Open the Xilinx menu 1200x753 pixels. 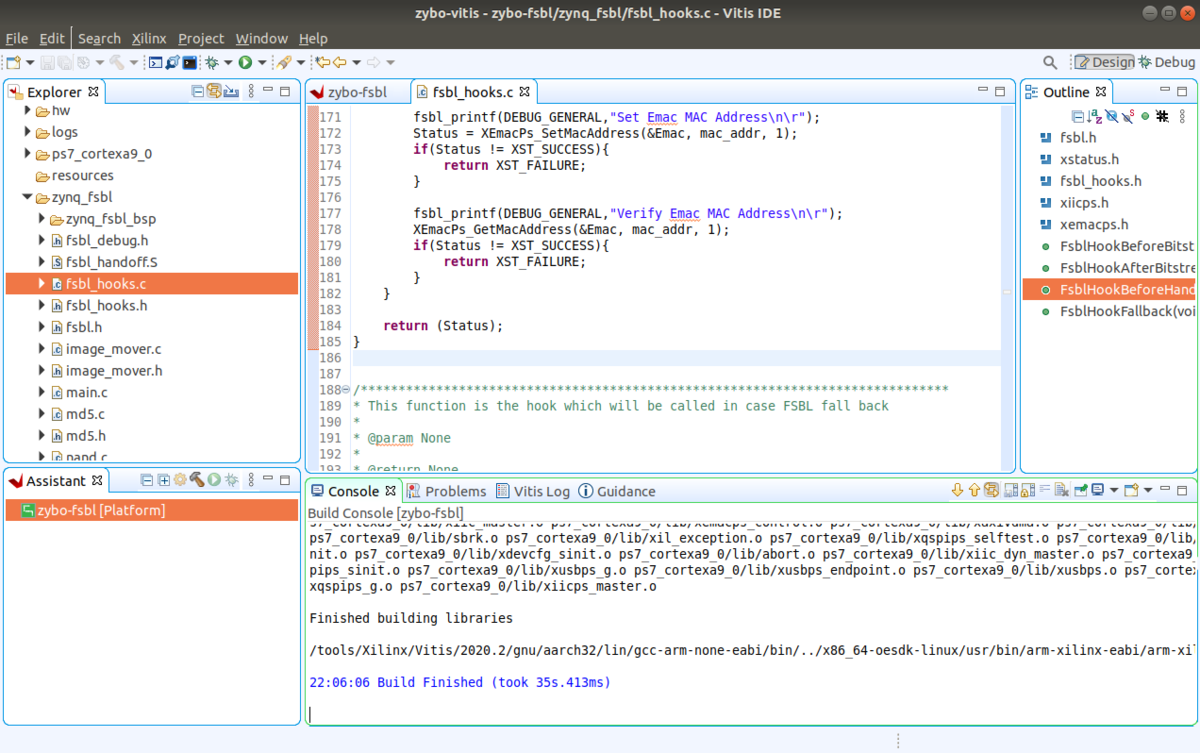(149, 38)
